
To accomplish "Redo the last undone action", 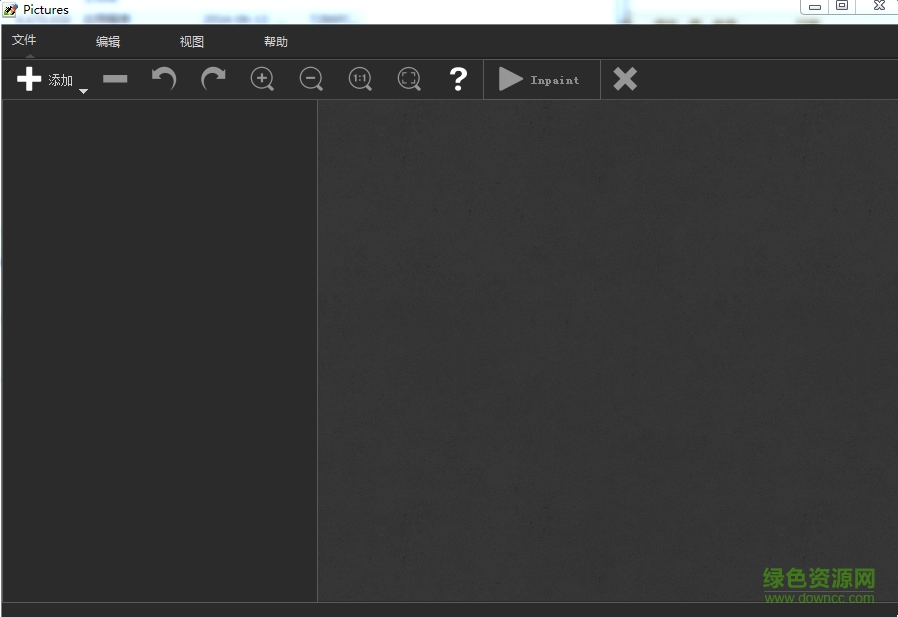I will tap(213, 79).
